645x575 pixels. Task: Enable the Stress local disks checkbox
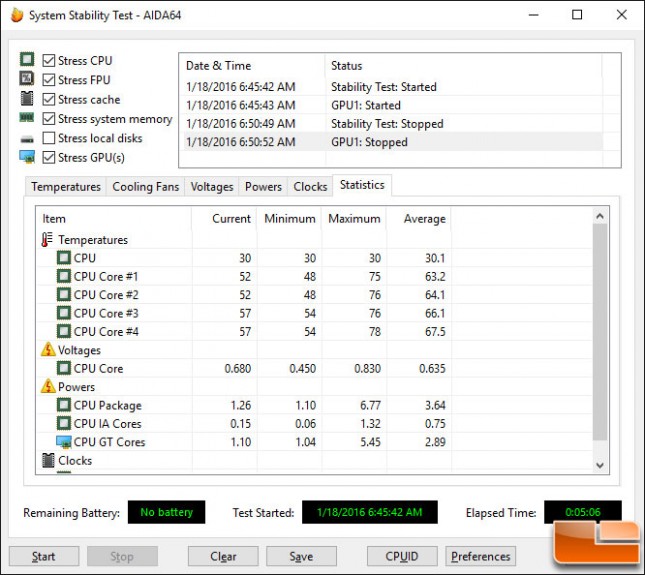point(49,138)
